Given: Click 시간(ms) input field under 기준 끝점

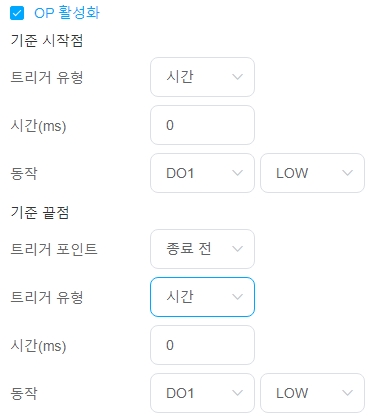Looking at the screenshot, I should [202, 345].
